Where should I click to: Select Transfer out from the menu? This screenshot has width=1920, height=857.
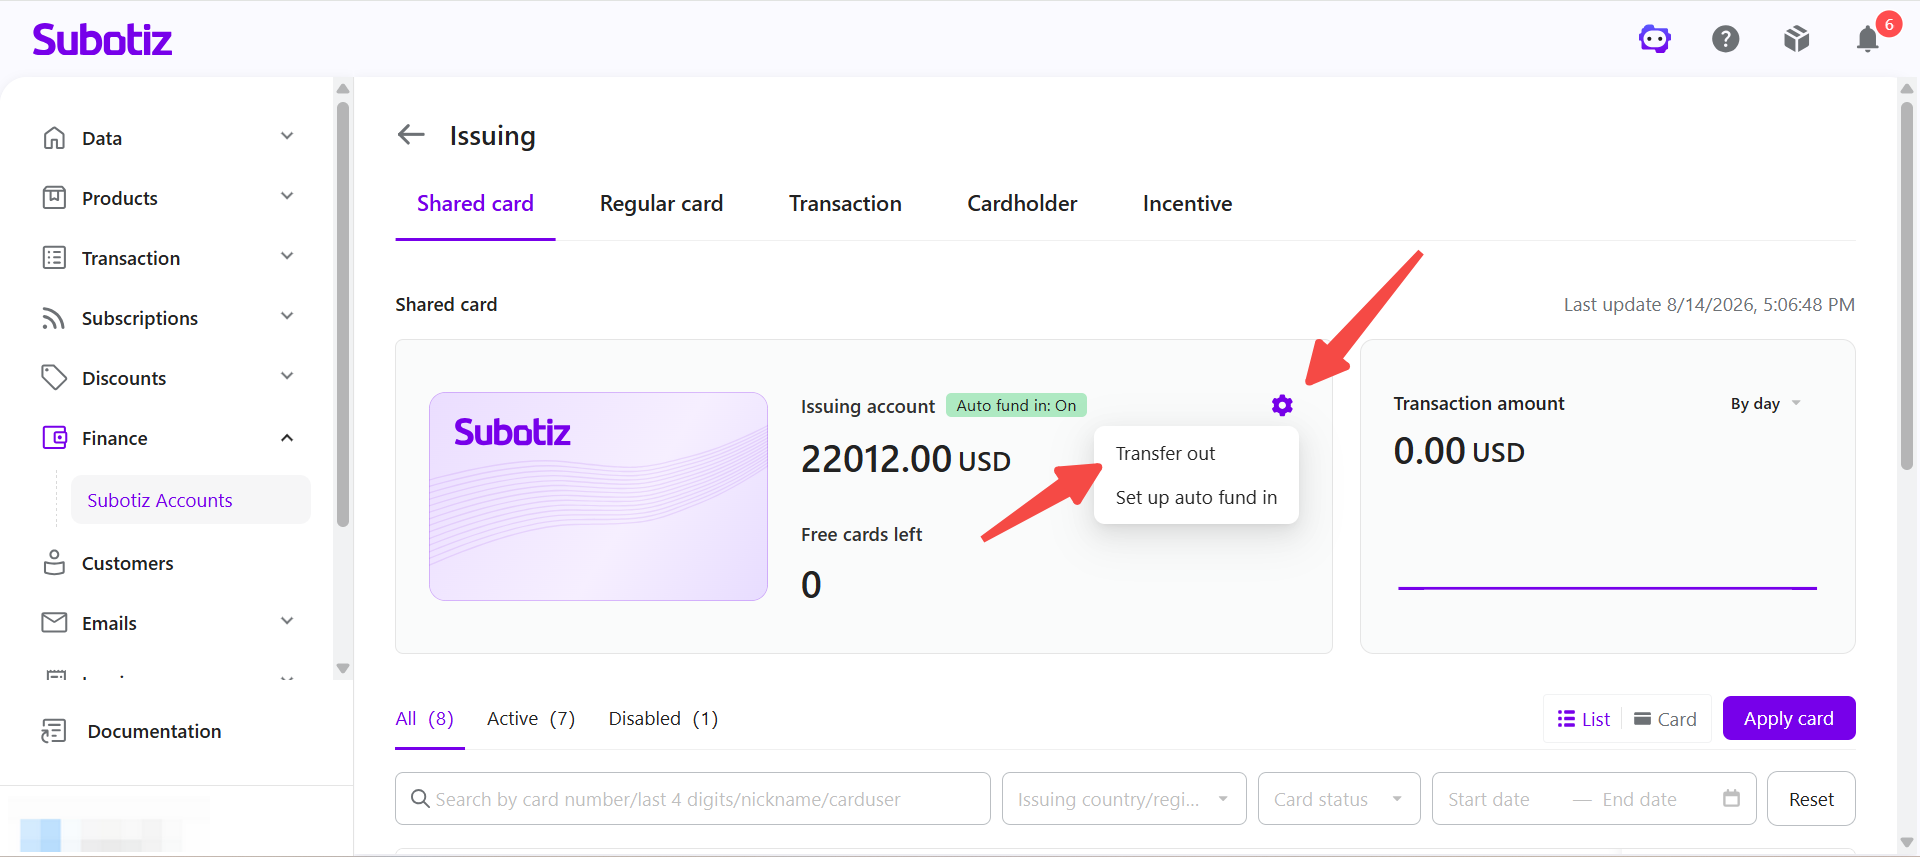click(1165, 454)
